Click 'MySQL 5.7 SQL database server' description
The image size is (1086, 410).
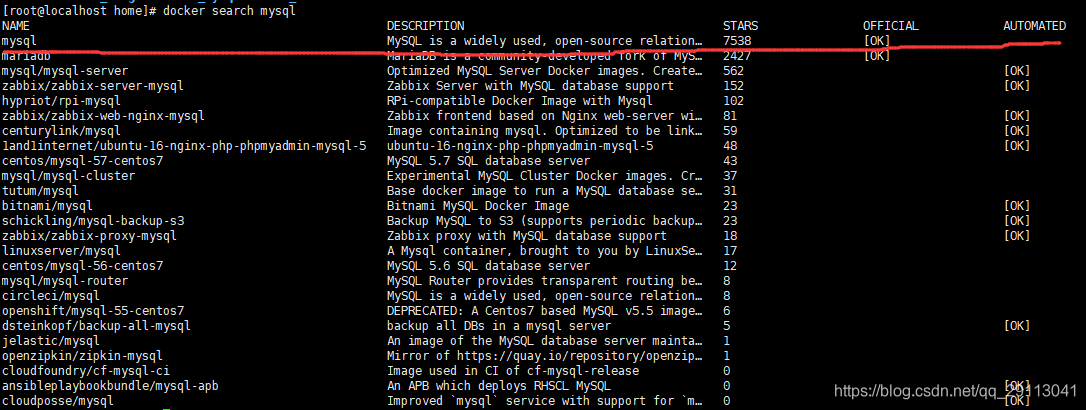(488, 161)
